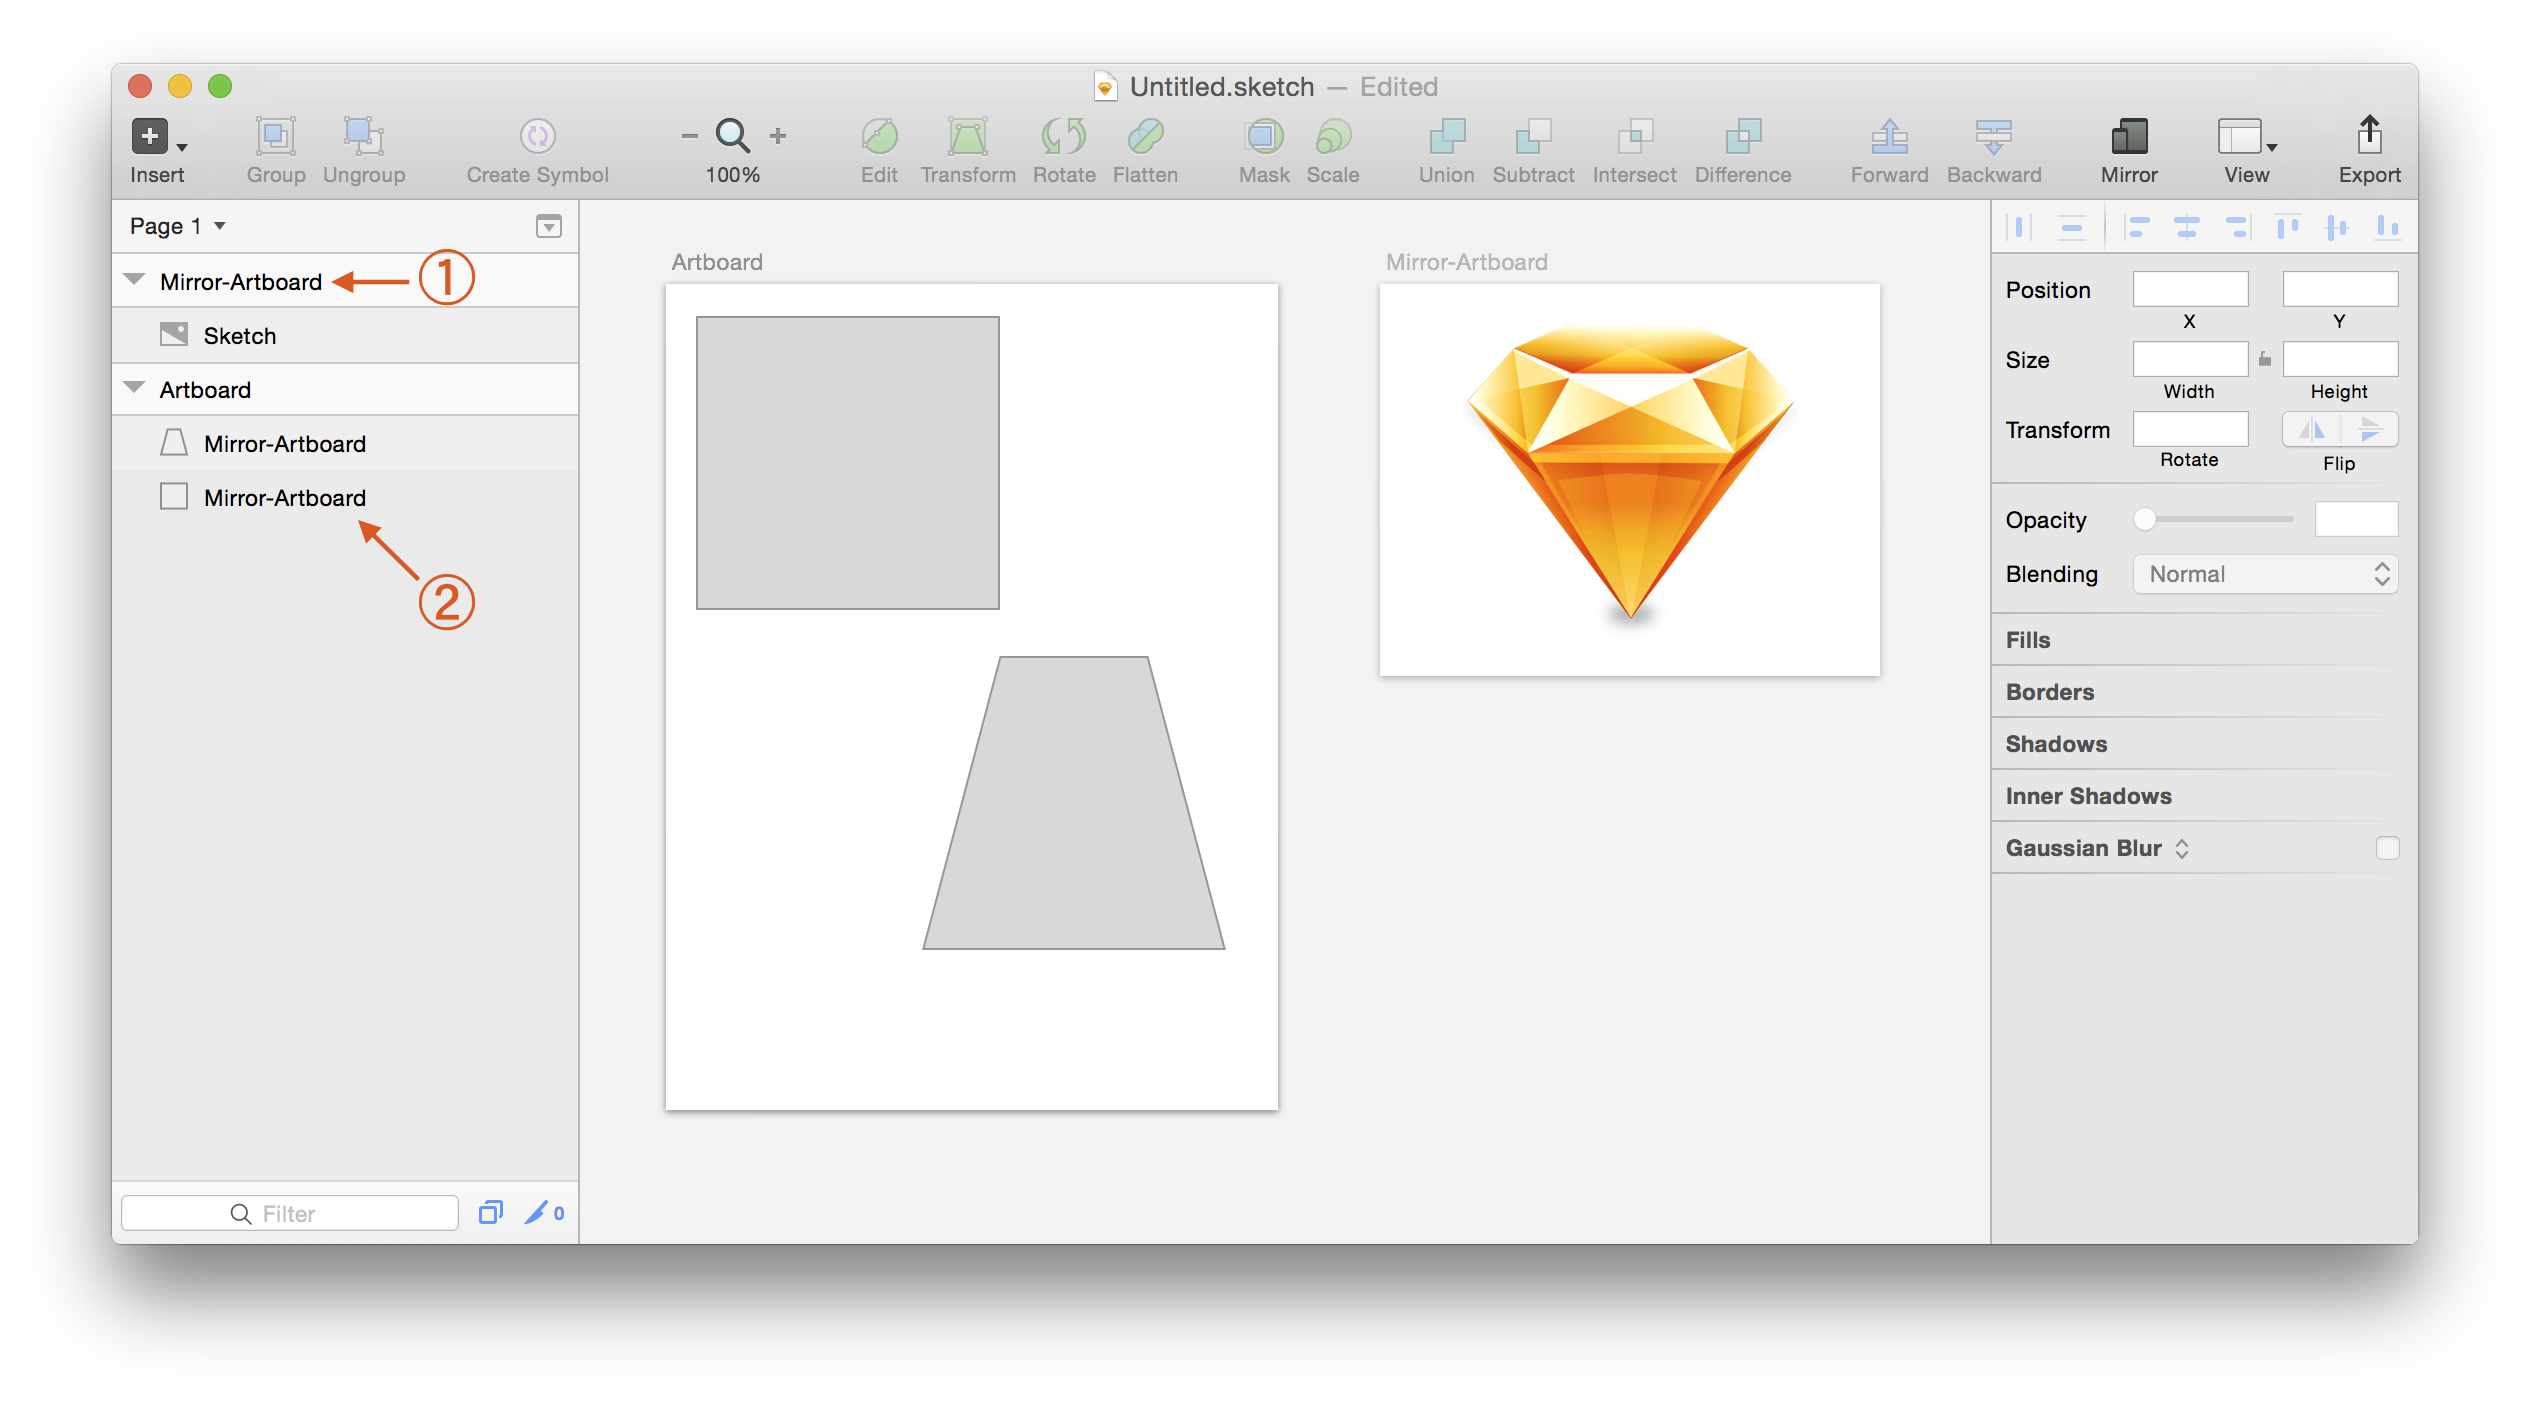
Task: Click the Union boolean operation icon
Action: [1446, 136]
